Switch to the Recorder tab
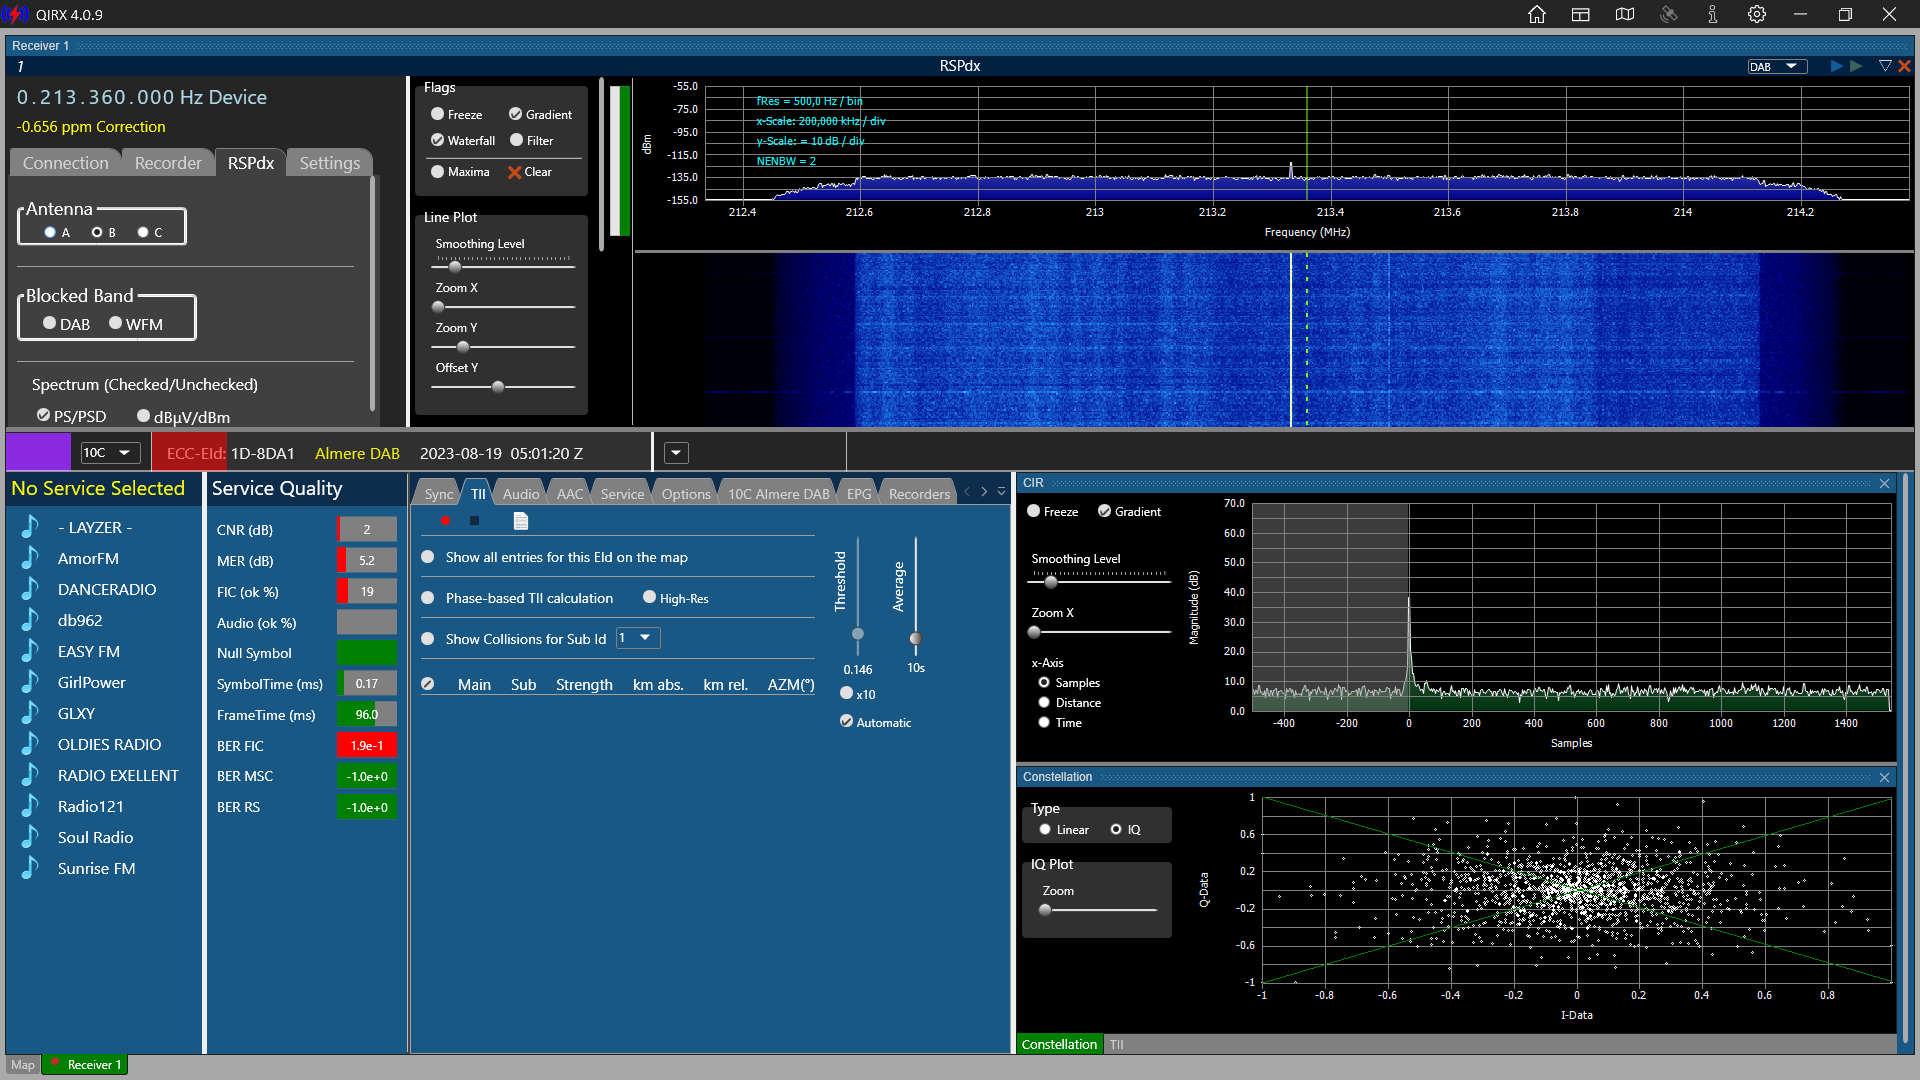Image resolution: width=1920 pixels, height=1080 pixels. coord(168,163)
